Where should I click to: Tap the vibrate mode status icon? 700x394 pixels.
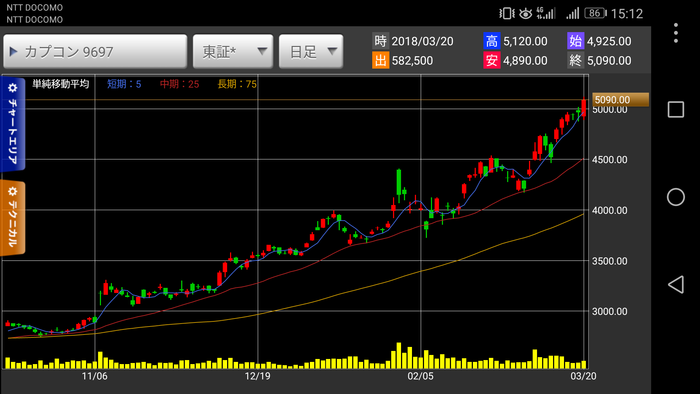coord(507,13)
